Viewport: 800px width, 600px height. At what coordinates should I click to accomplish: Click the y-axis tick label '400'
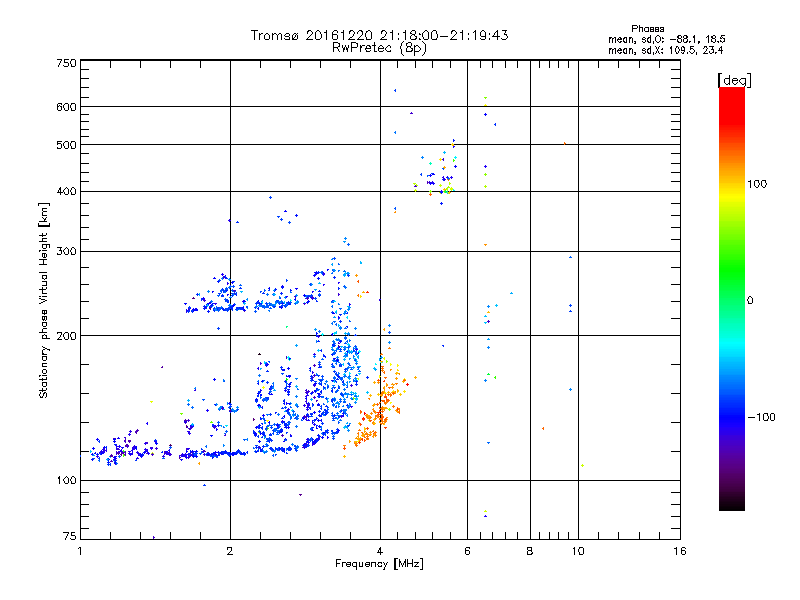[66, 191]
